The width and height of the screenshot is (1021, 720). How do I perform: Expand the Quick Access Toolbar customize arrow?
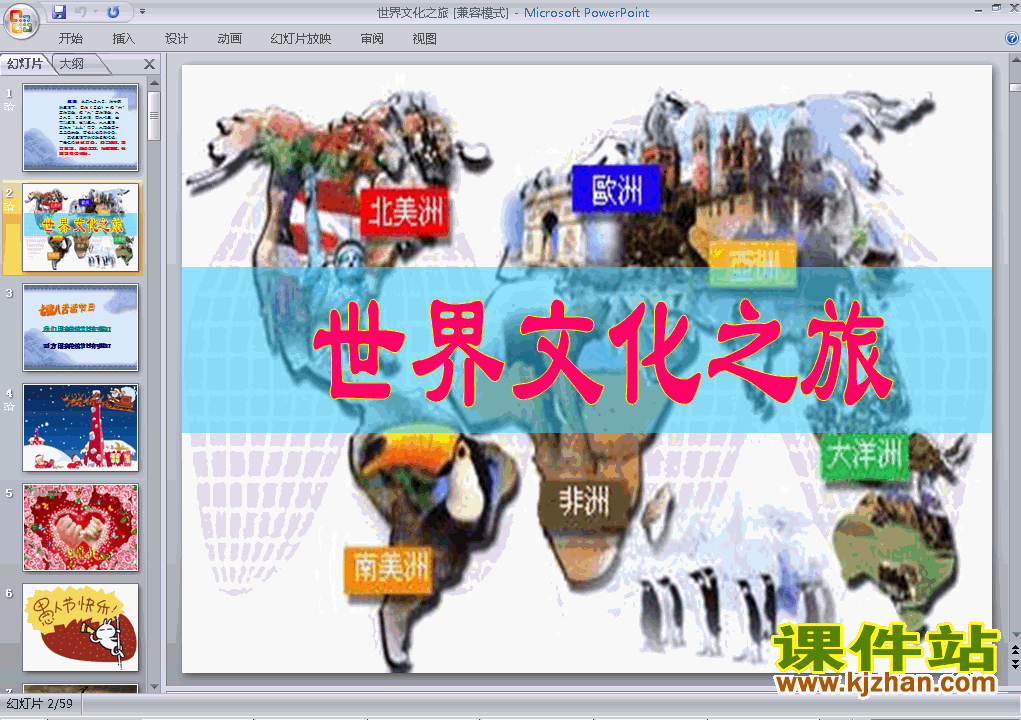point(143,12)
